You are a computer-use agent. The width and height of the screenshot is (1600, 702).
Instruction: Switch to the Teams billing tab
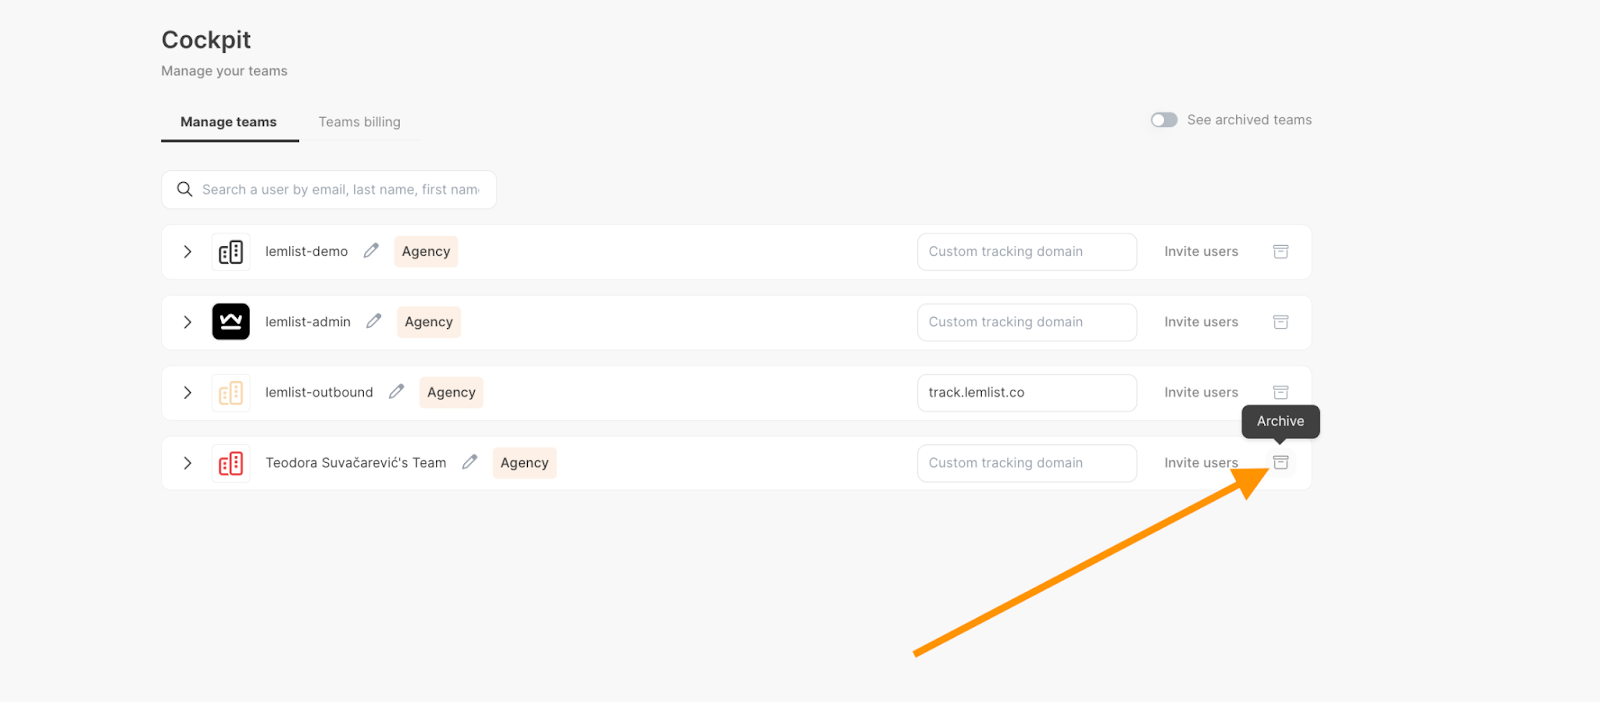pyautogui.click(x=359, y=122)
